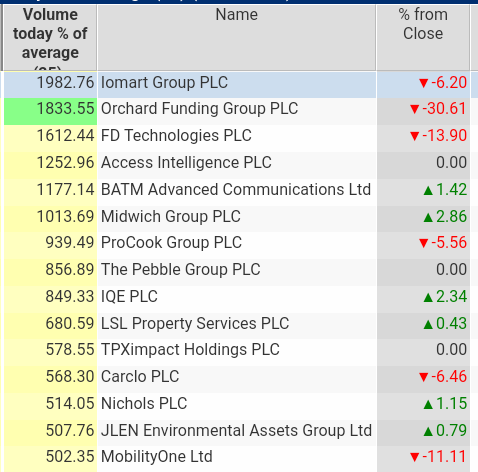Pick Midwich Group PLC name
478x472 pixels.
click(171, 216)
